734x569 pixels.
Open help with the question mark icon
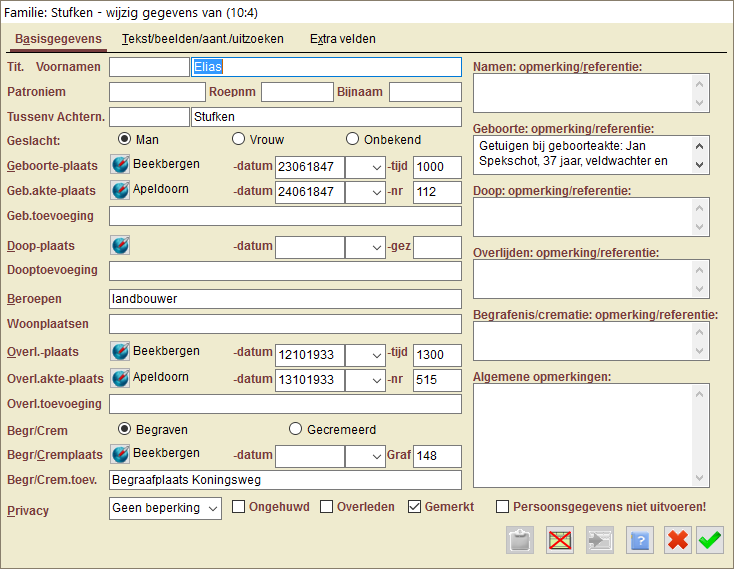(640, 540)
